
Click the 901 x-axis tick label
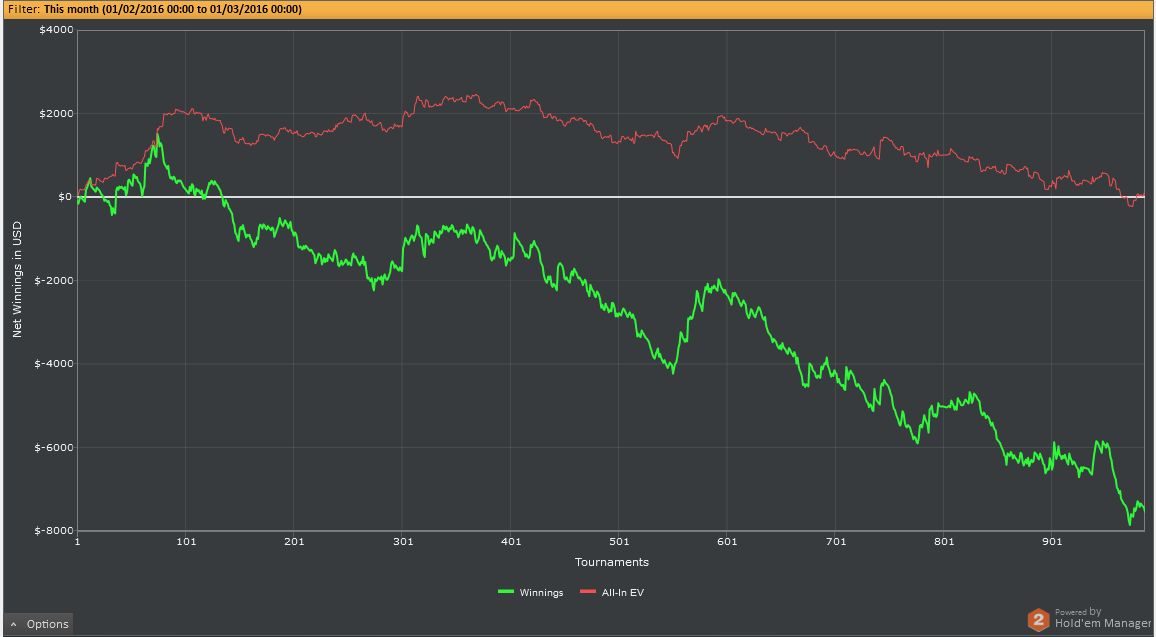pos(1051,542)
